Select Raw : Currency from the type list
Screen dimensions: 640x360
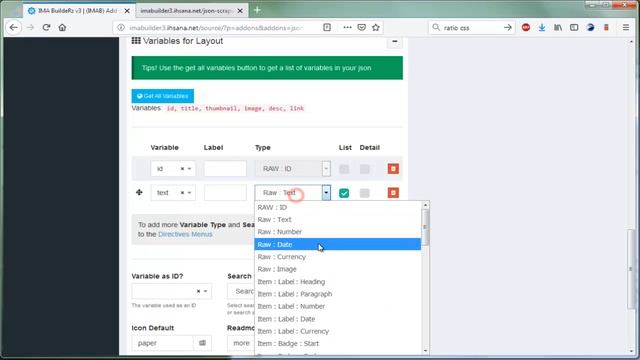point(338,257)
